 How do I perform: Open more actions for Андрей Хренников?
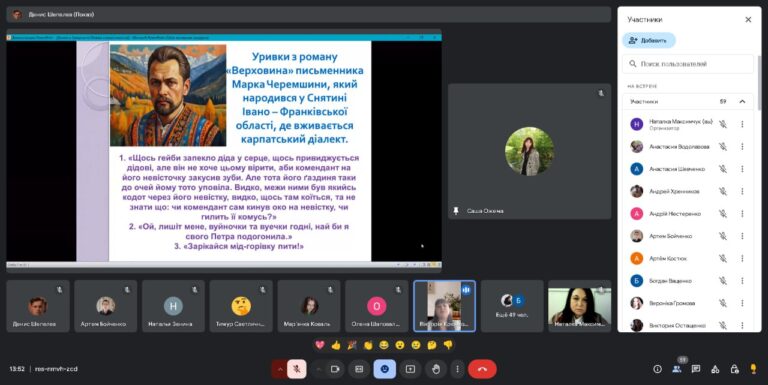coord(743,191)
